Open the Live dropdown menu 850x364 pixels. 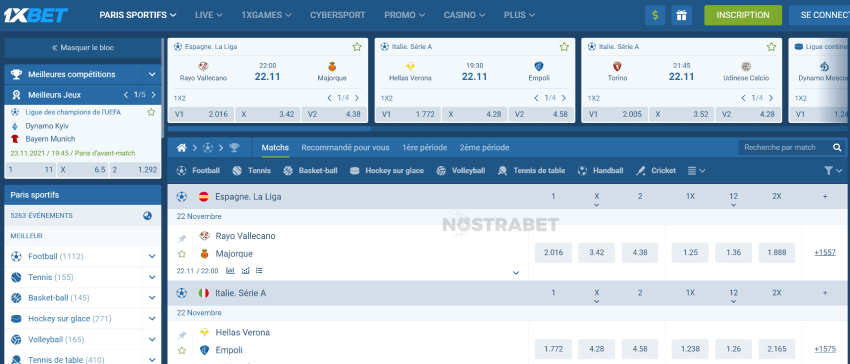(x=209, y=15)
